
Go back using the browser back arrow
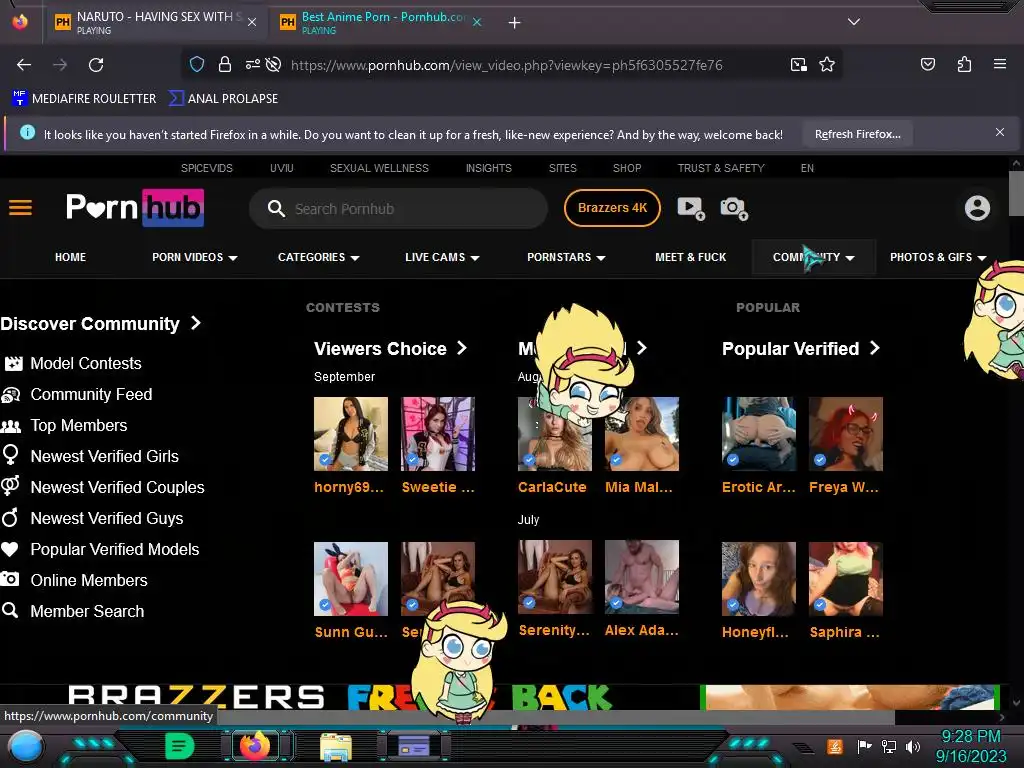[24, 65]
